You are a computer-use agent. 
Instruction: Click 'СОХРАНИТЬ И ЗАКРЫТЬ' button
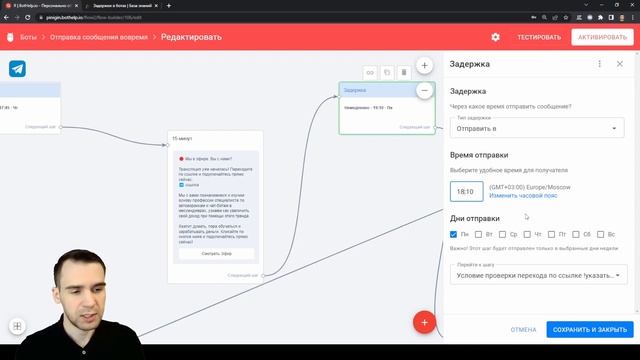pyautogui.click(x=590, y=329)
